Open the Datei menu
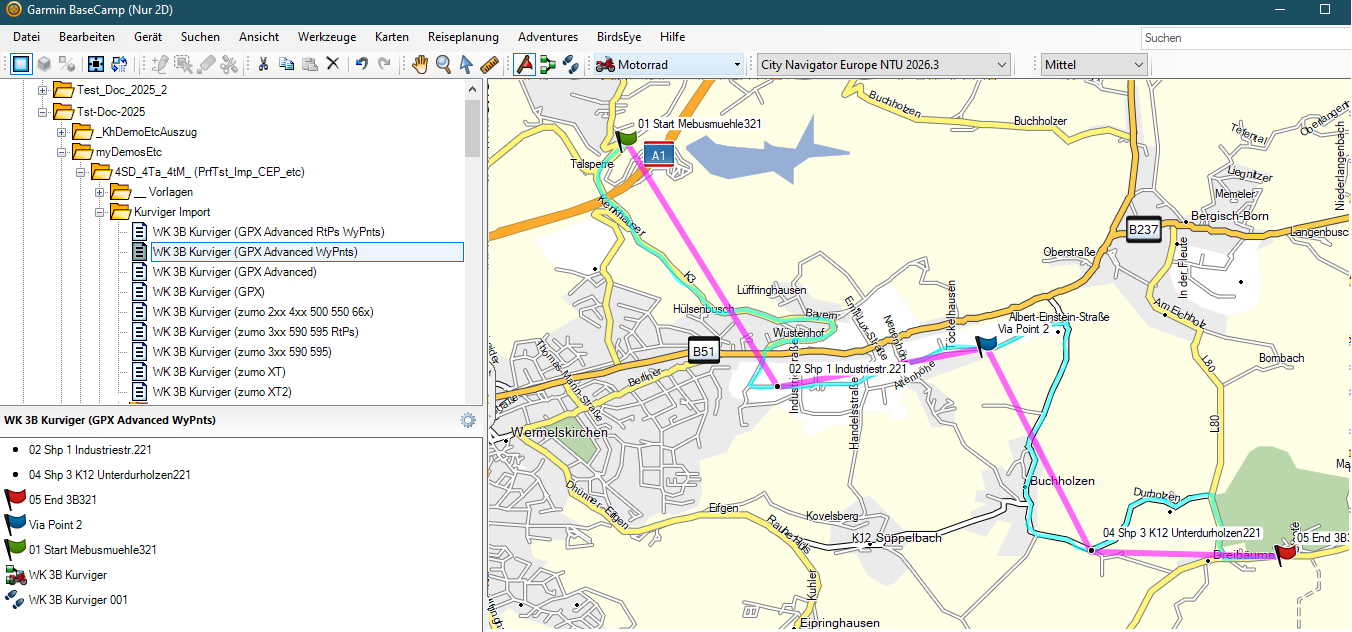The width and height of the screenshot is (1352, 632). pos(27,37)
